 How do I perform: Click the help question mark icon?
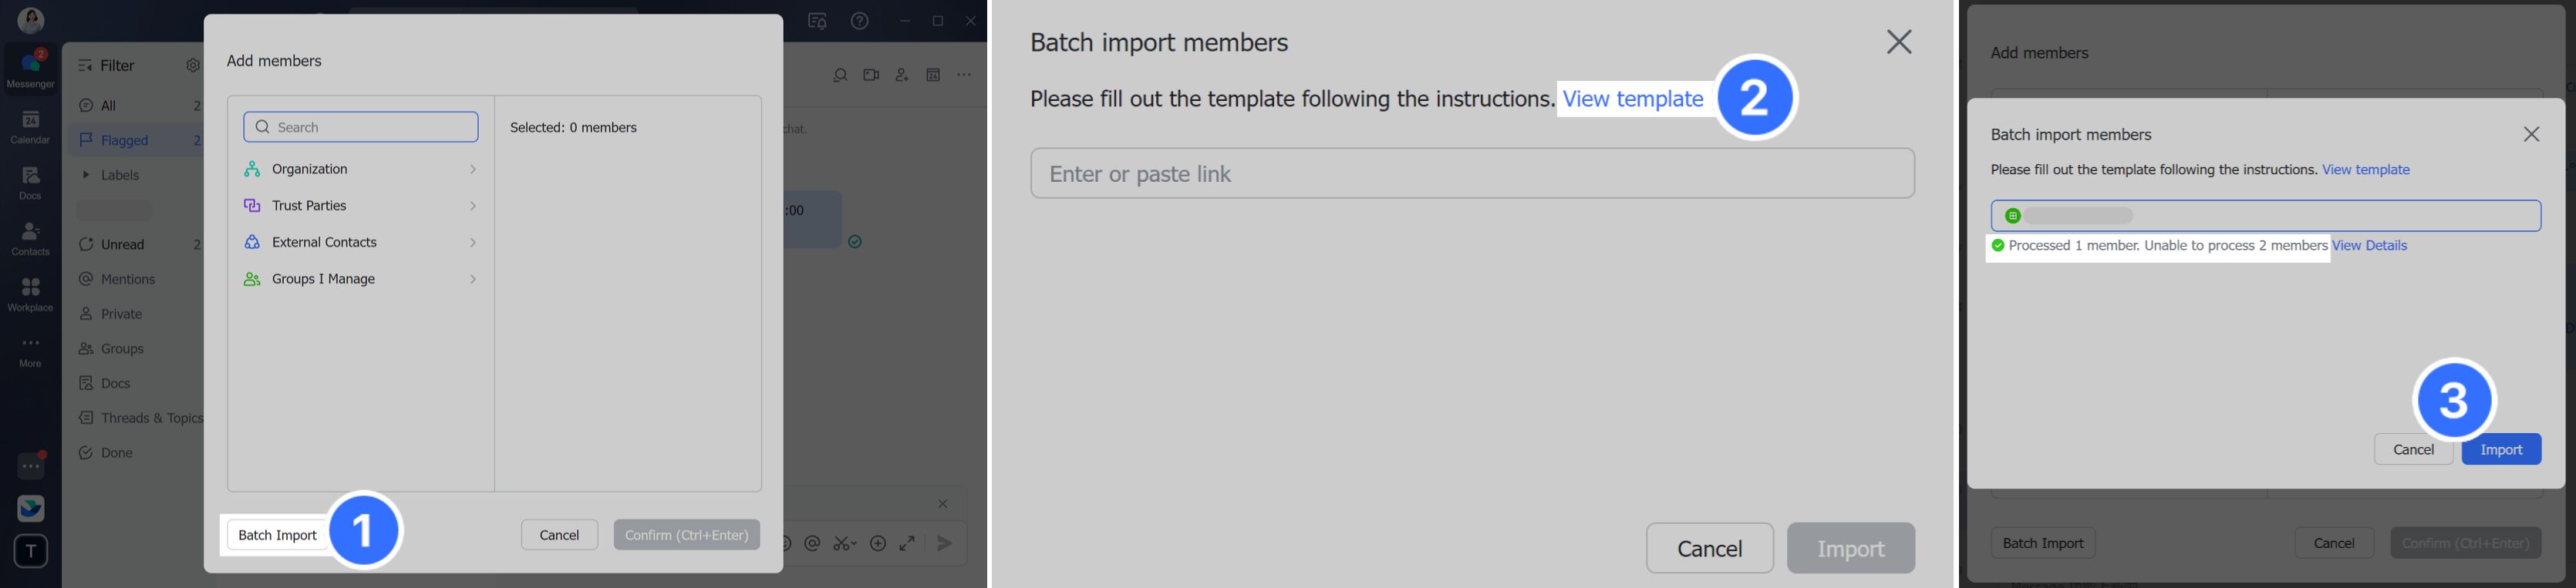coord(859,21)
